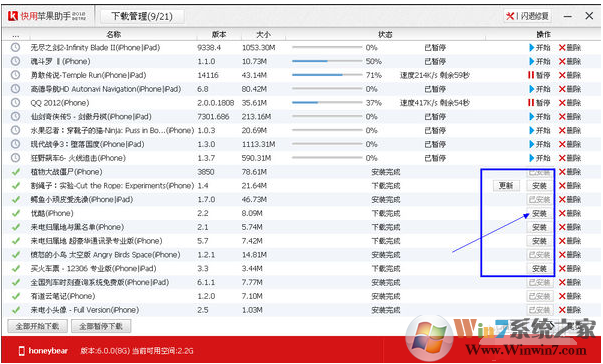Click the 快用苹果助手 logo icon

click(13, 17)
